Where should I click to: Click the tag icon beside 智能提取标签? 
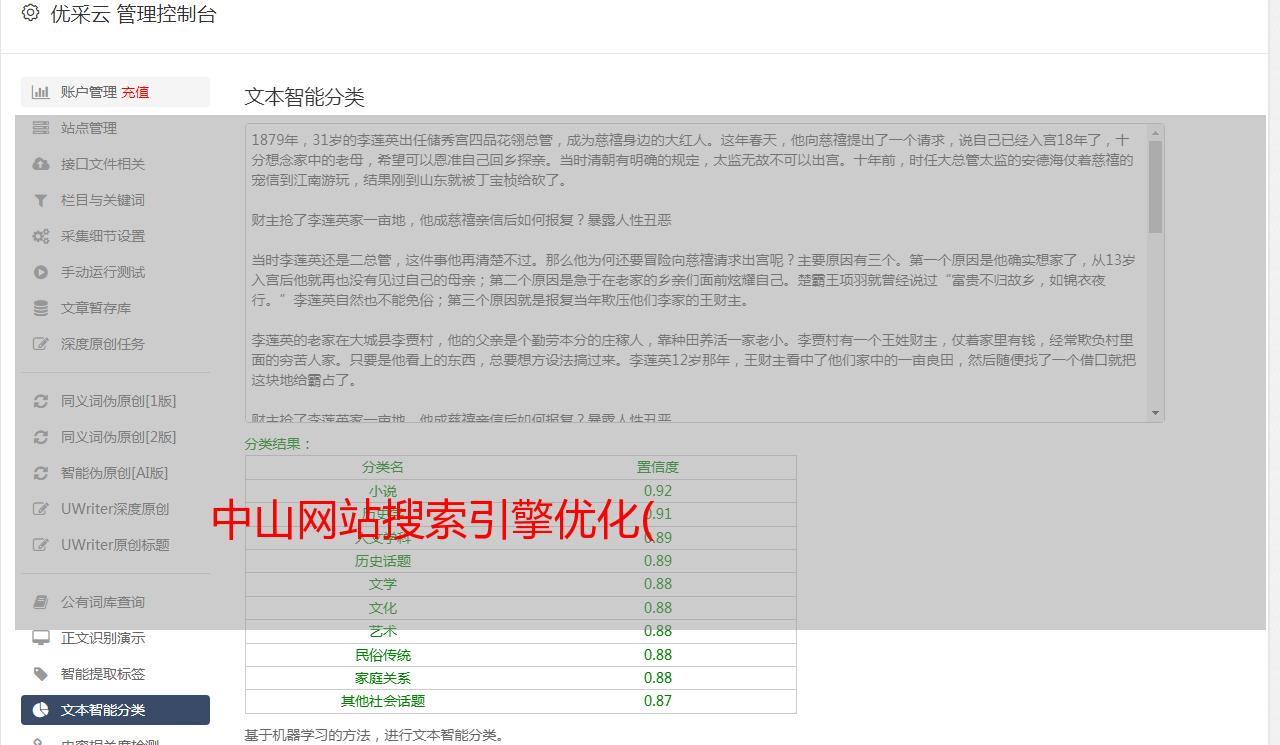click(41, 674)
